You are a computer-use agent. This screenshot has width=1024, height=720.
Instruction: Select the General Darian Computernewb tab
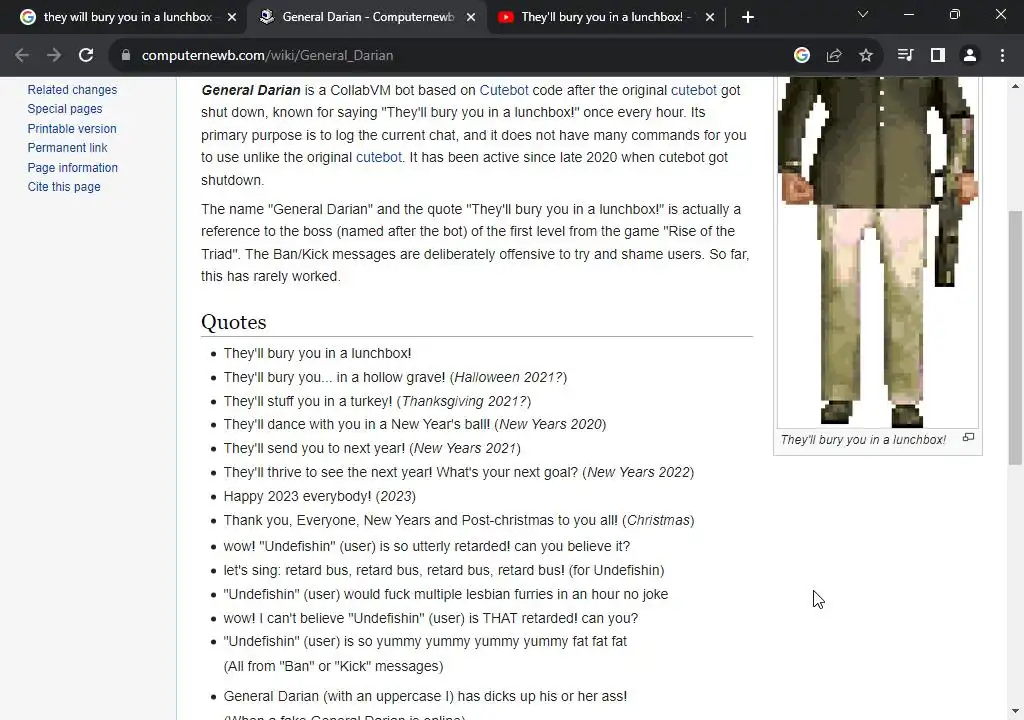click(x=367, y=17)
